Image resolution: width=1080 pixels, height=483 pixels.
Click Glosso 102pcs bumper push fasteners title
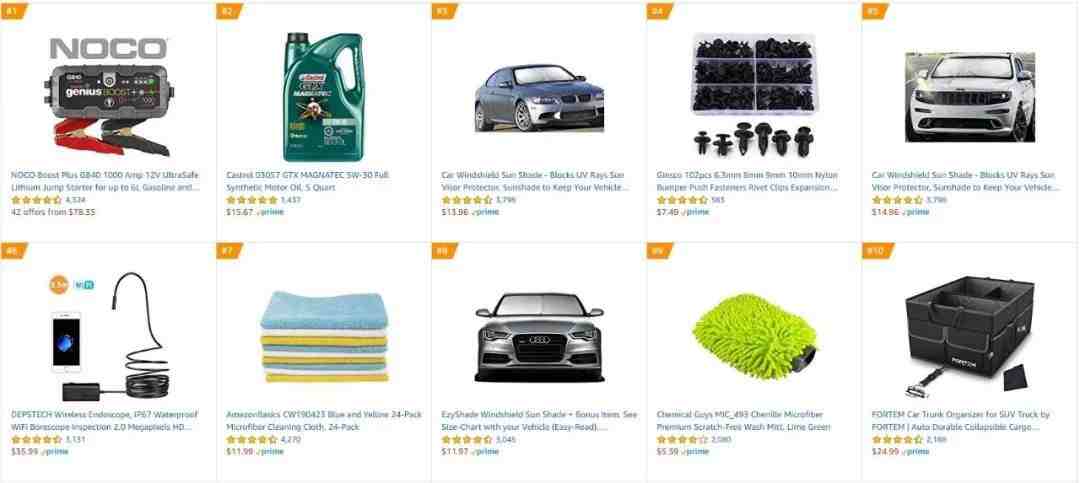tap(747, 181)
